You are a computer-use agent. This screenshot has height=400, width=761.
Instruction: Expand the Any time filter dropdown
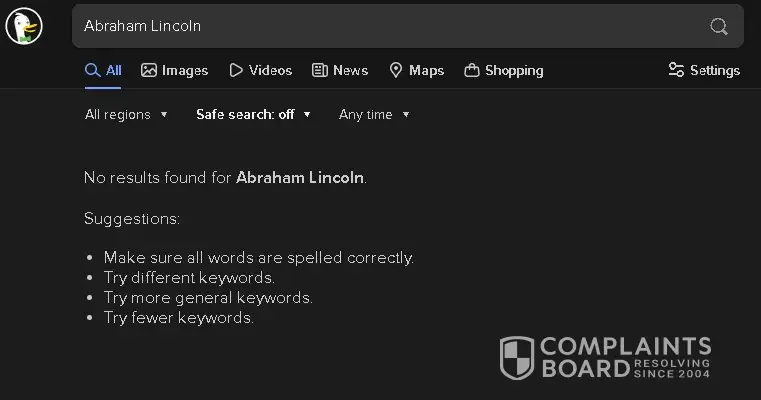click(374, 114)
